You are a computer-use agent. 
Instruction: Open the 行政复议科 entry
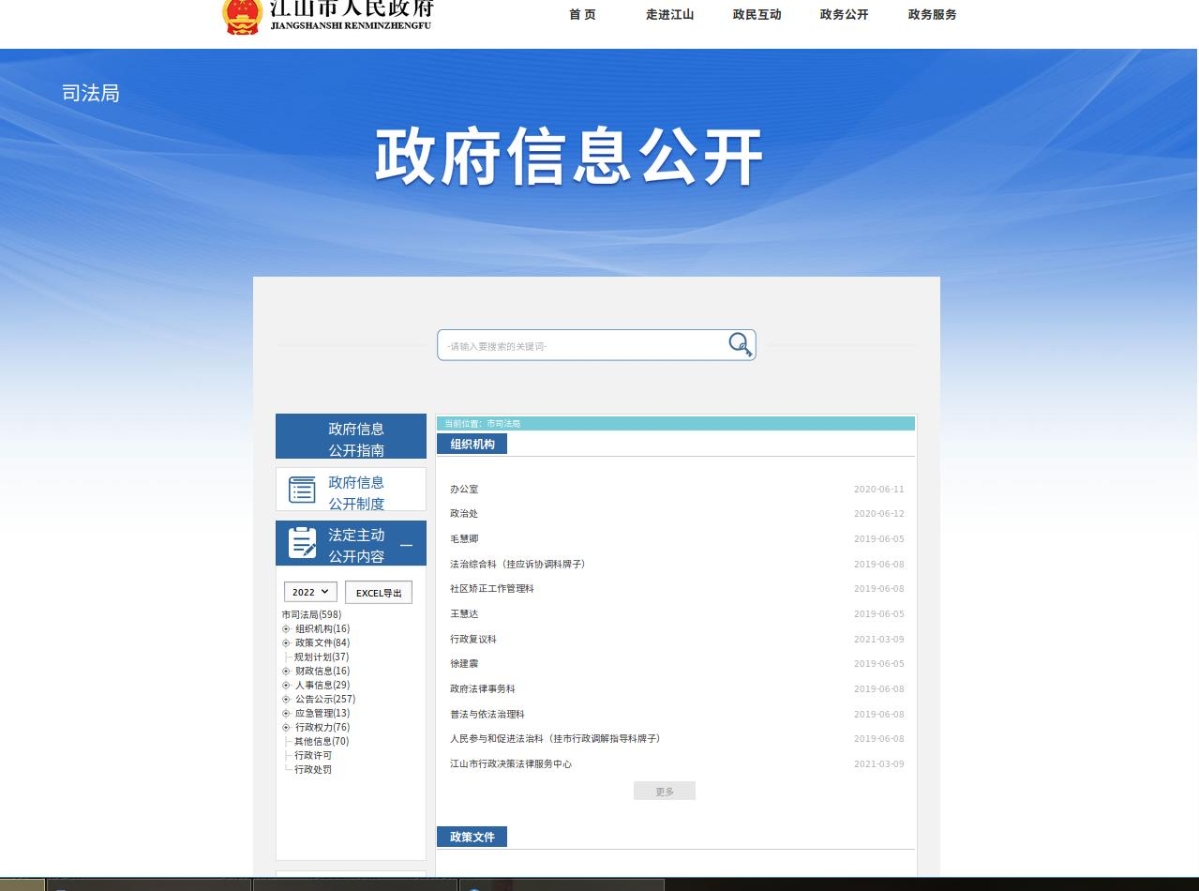[473, 639]
